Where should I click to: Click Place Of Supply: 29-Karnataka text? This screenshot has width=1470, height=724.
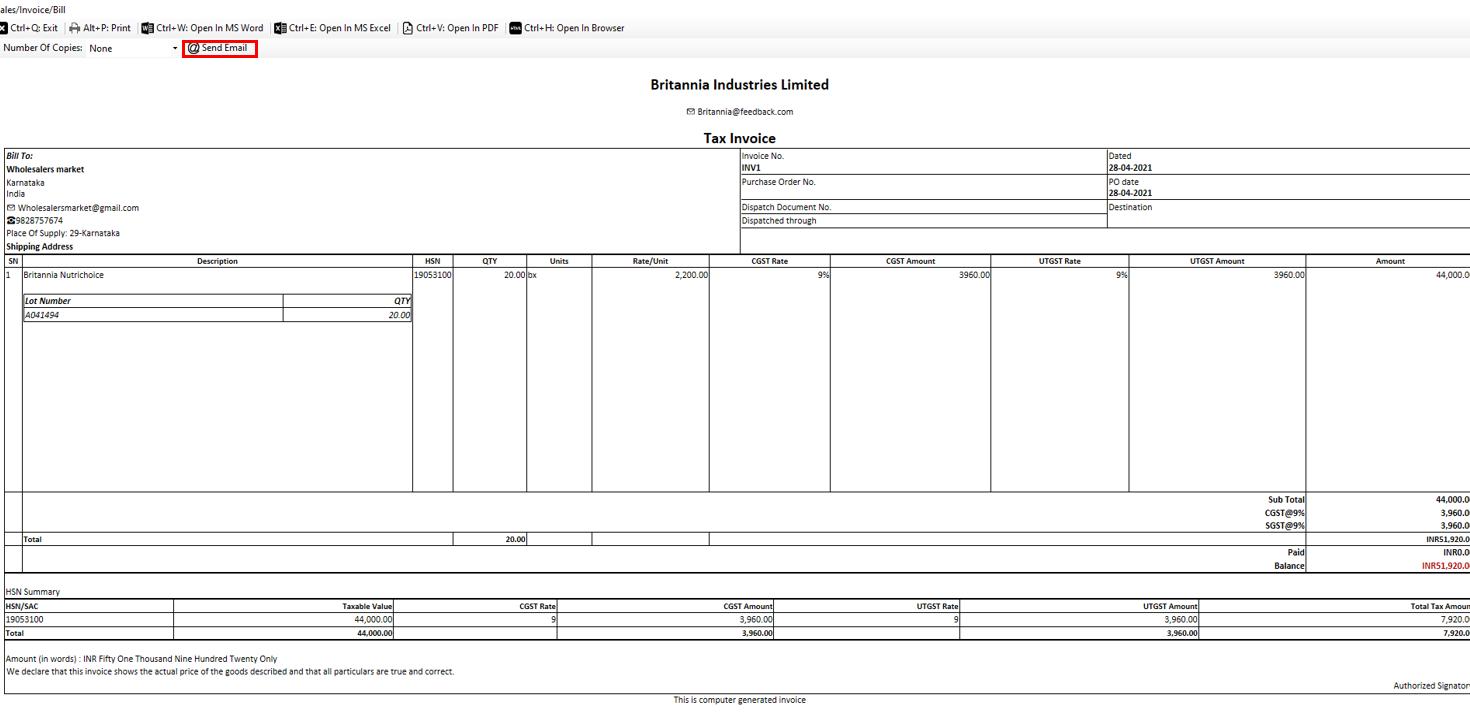(x=63, y=233)
